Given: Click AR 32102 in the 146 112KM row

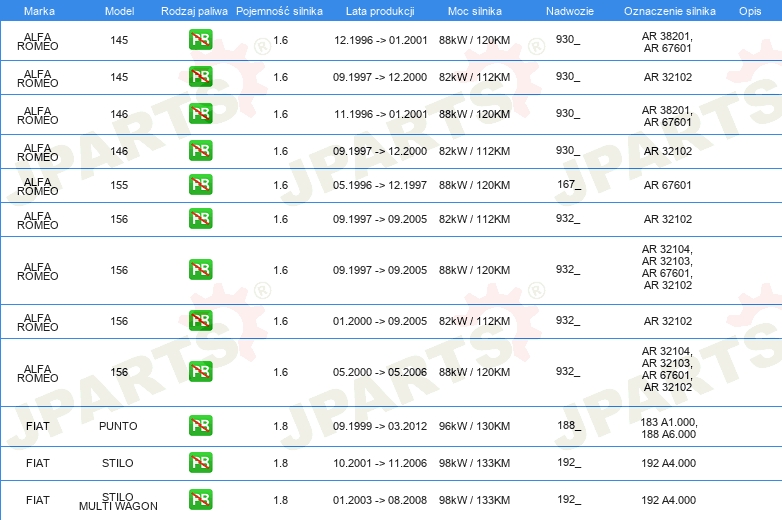Looking at the screenshot, I should point(667,151).
